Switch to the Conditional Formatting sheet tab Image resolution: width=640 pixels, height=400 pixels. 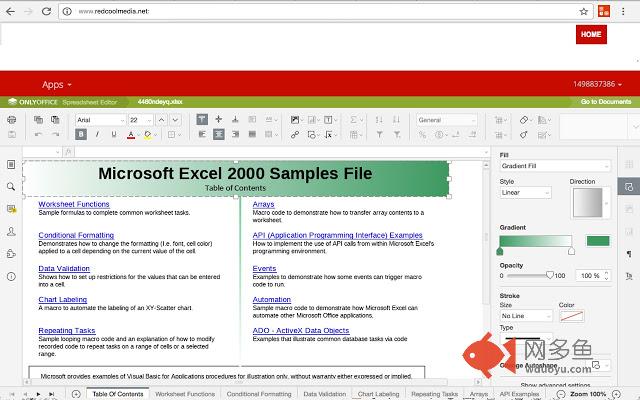259,394
